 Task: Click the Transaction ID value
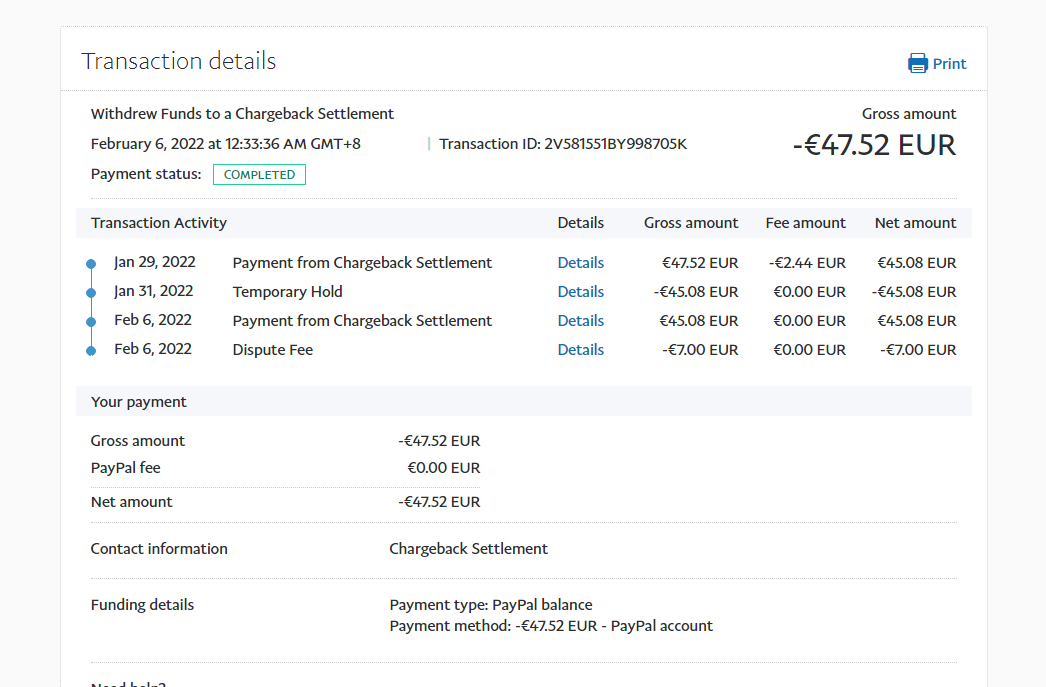coord(615,144)
